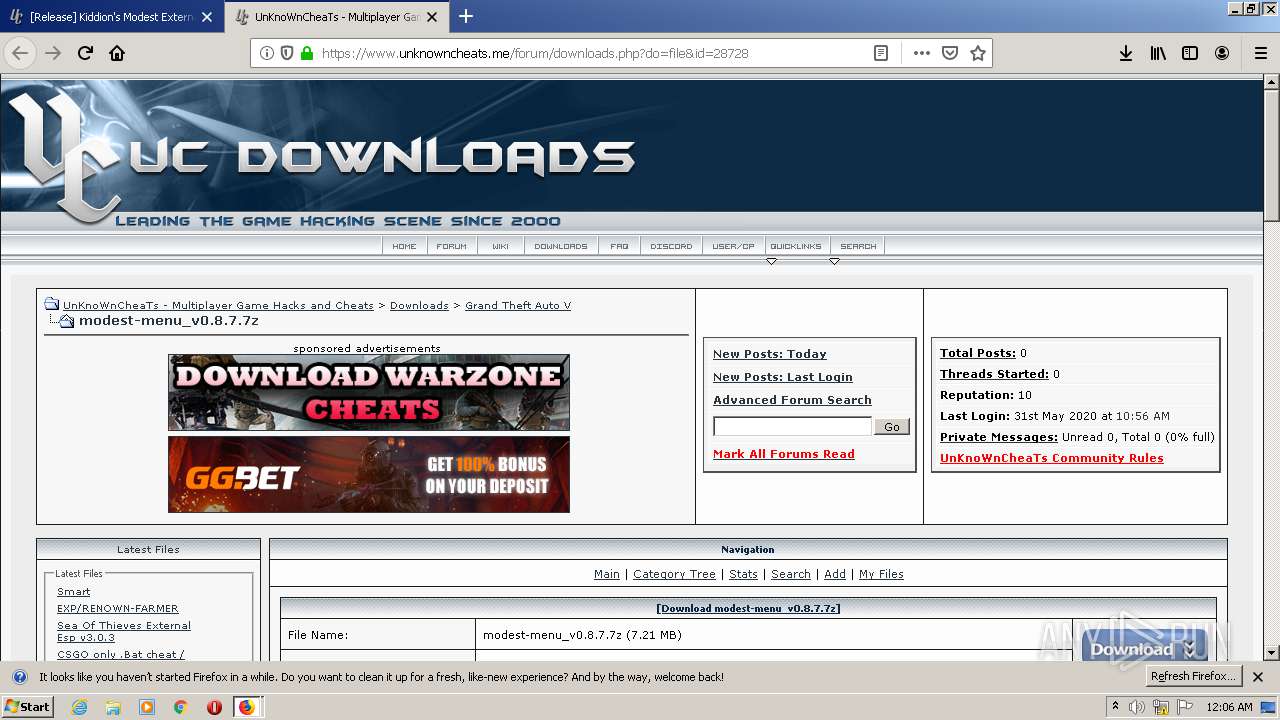This screenshot has width=1280, height=720.
Task: Open the Download Warzone Cheats banner
Action: 369,392
